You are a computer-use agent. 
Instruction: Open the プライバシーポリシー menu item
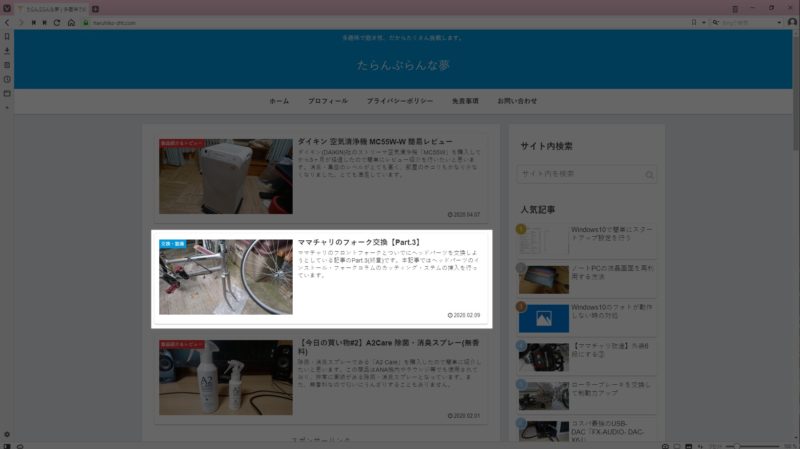[399, 101]
